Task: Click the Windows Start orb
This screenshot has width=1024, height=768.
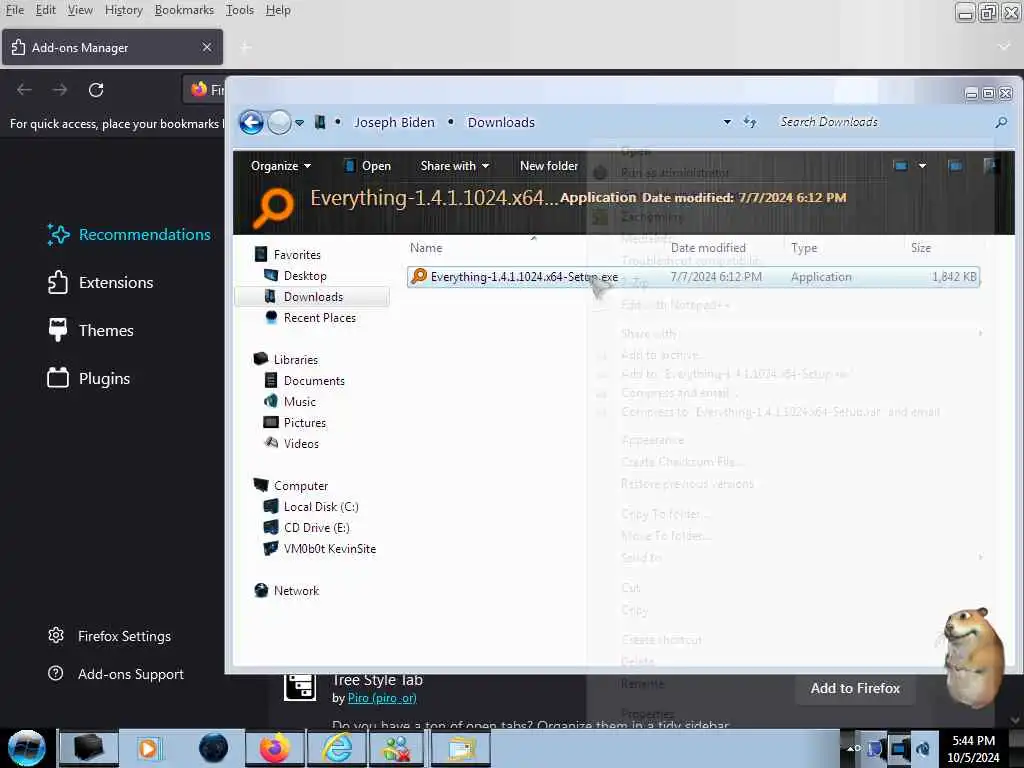Action: [27, 748]
